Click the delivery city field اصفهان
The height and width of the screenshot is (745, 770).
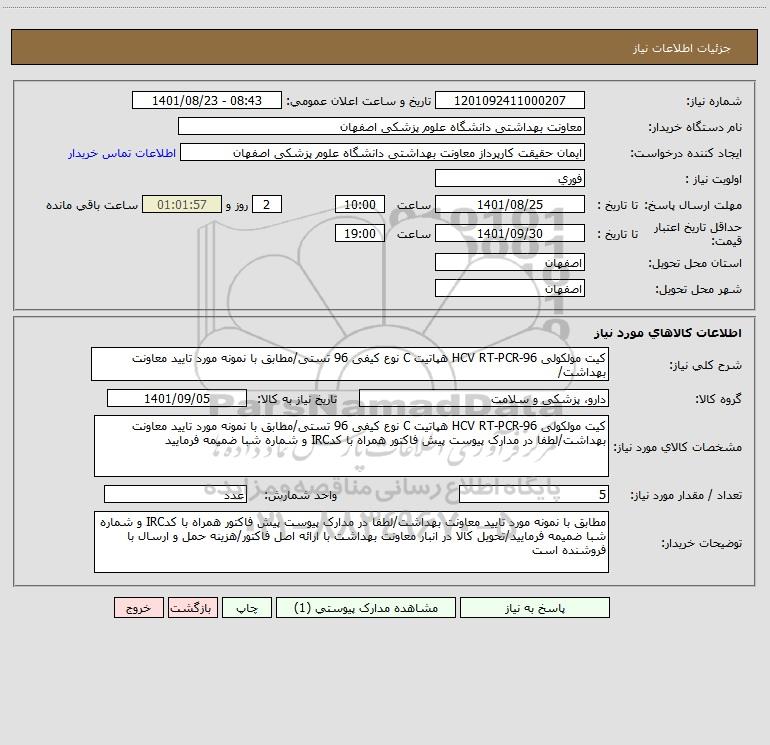click(510, 288)
